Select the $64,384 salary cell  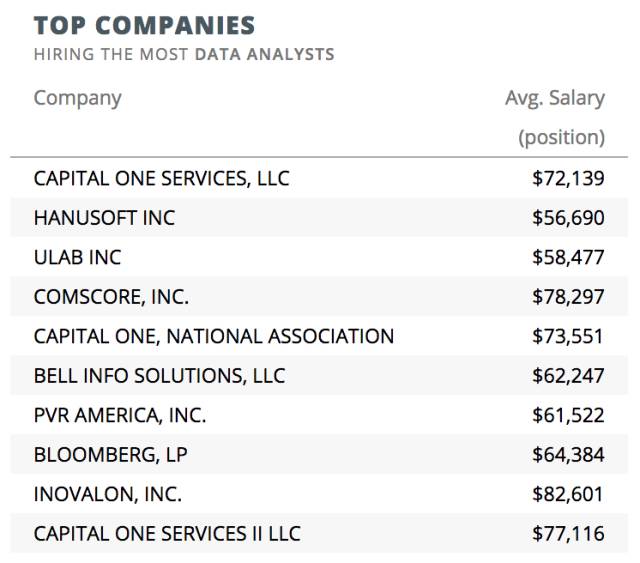point(568,455)
